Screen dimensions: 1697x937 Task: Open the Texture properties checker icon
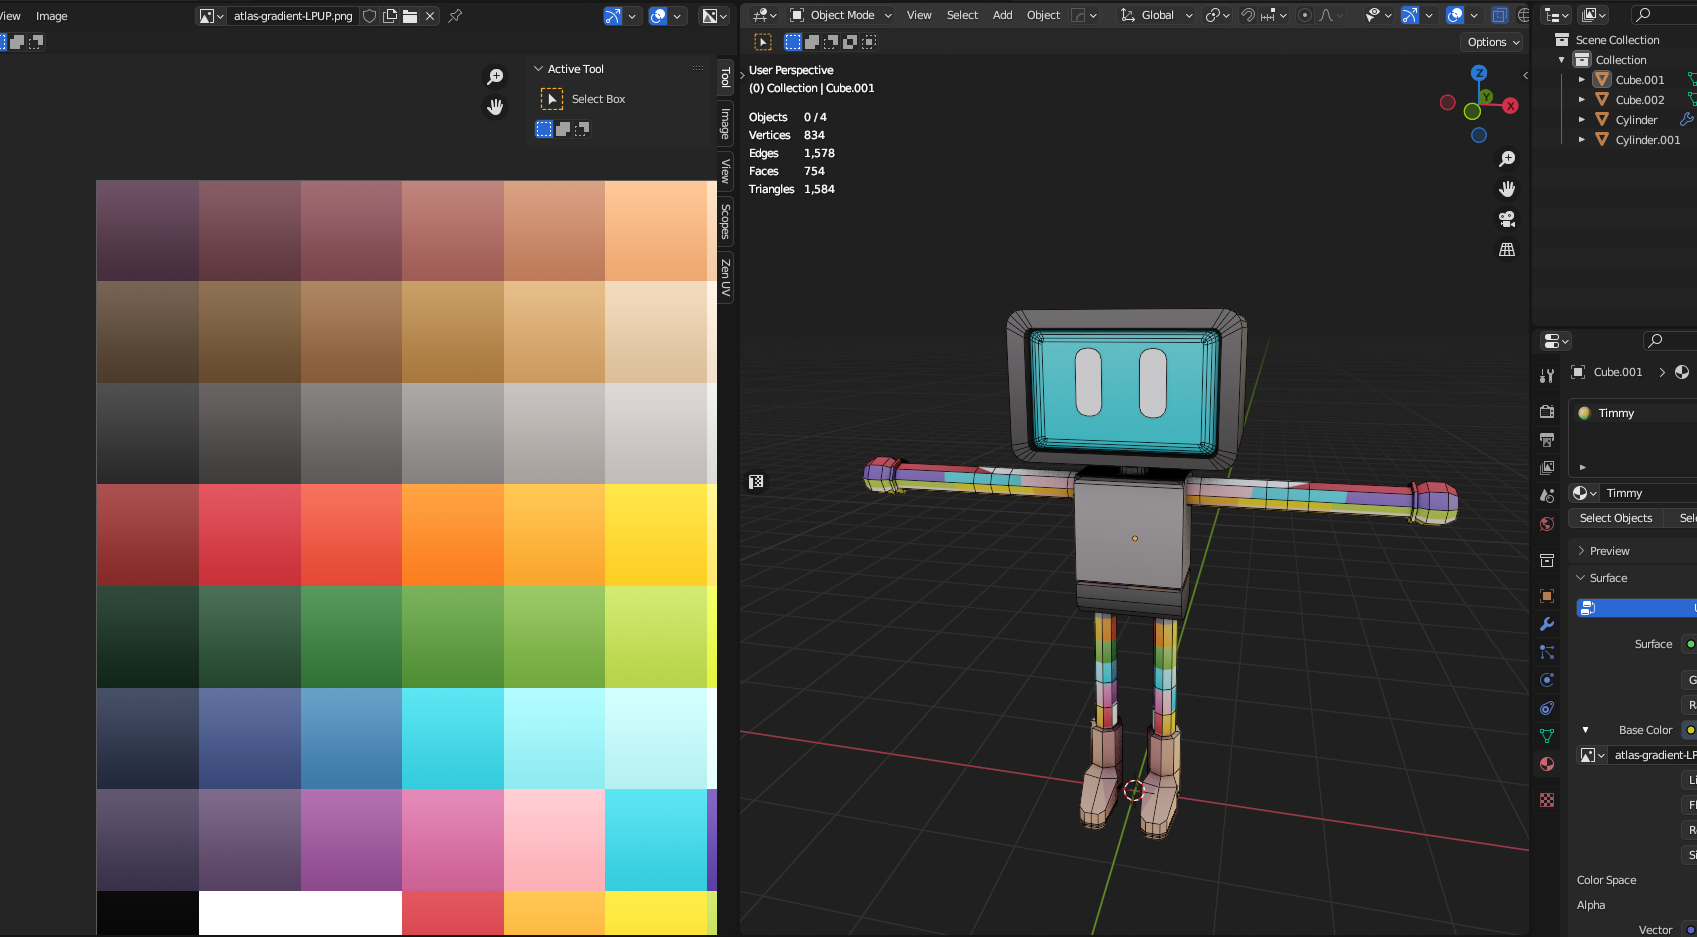[x=1547, y=800]
